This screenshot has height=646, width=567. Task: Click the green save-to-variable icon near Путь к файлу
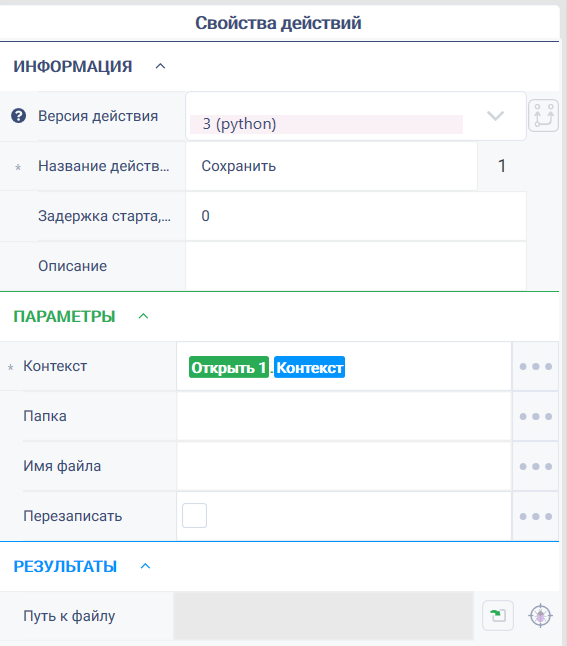498,616
